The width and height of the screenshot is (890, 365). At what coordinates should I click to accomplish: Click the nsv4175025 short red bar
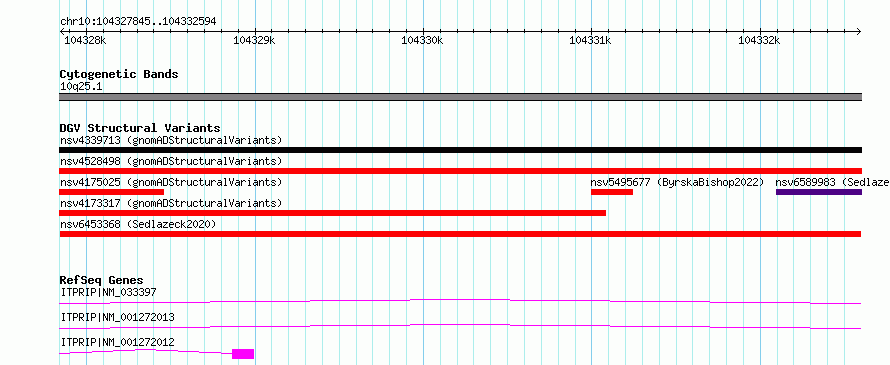[111, 192]
